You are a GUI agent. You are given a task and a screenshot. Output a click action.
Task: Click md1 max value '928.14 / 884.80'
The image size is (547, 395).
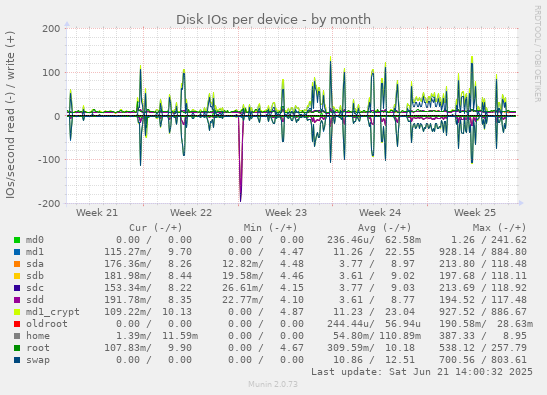(482, 252)
